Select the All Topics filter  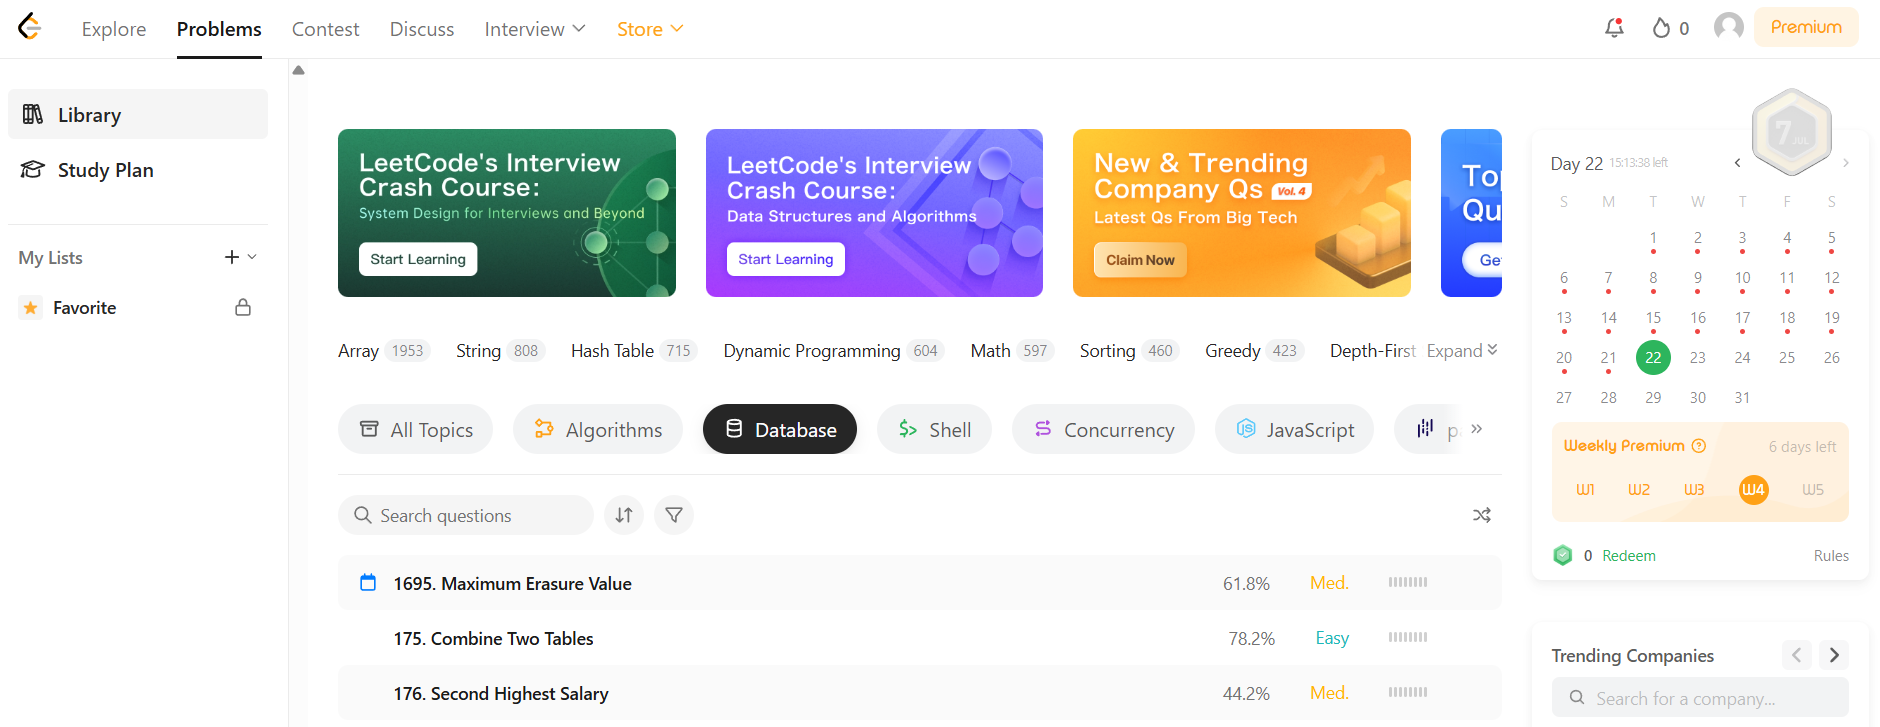[415, 429]
